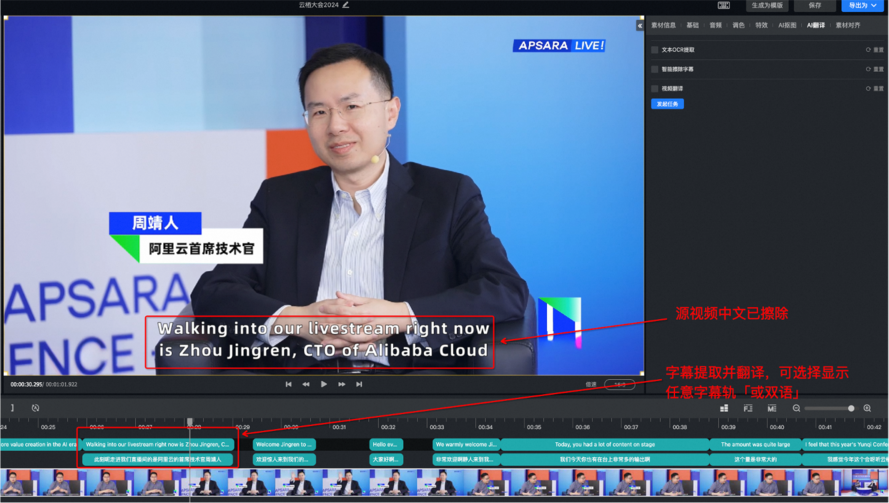This screenshot has width=889, height=503.
Task: Tick the 视频翻译 checkbox
Action: 655,88
